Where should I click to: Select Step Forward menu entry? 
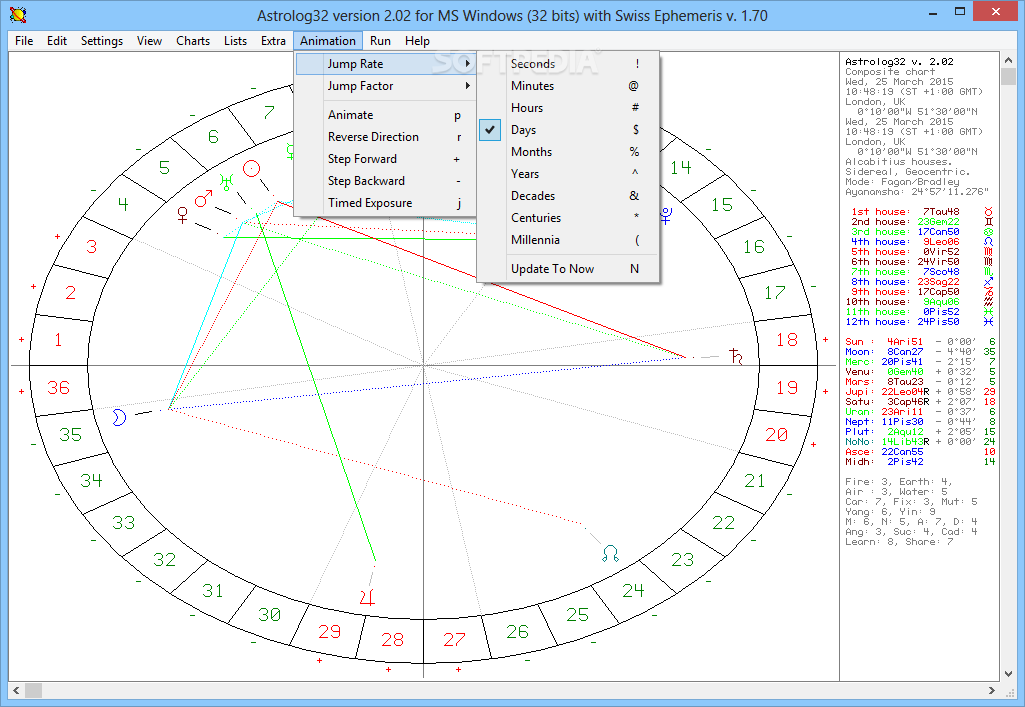pyautogui.click(x=386, y=159)
